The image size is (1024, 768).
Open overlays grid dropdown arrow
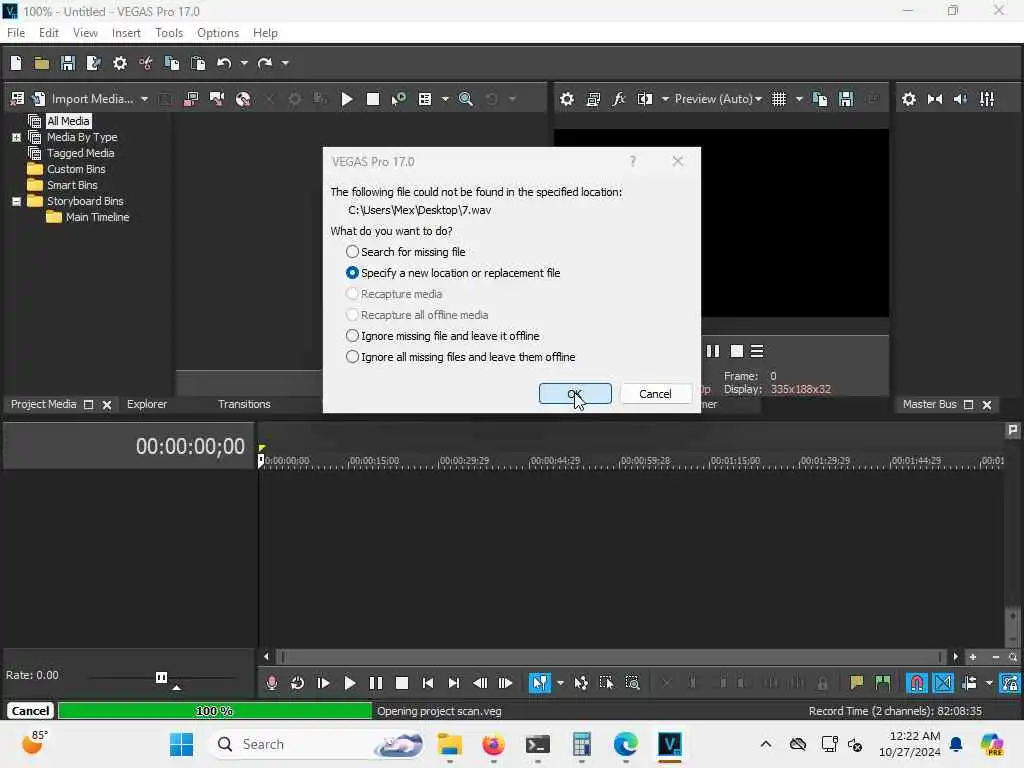799,99
